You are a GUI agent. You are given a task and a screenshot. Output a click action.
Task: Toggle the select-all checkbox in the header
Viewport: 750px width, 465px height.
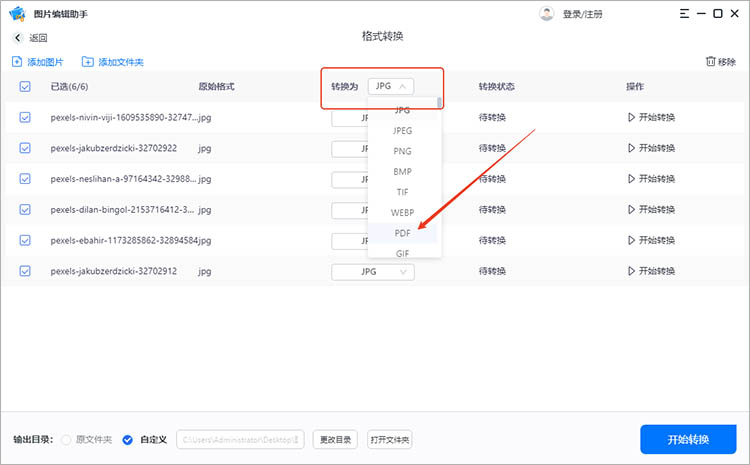pyautogui.click(x=25, y=87)
